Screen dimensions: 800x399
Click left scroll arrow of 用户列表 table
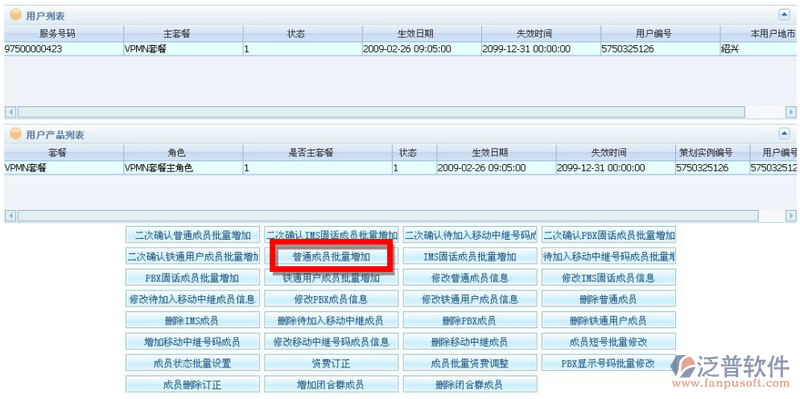[x=10, y=112]
